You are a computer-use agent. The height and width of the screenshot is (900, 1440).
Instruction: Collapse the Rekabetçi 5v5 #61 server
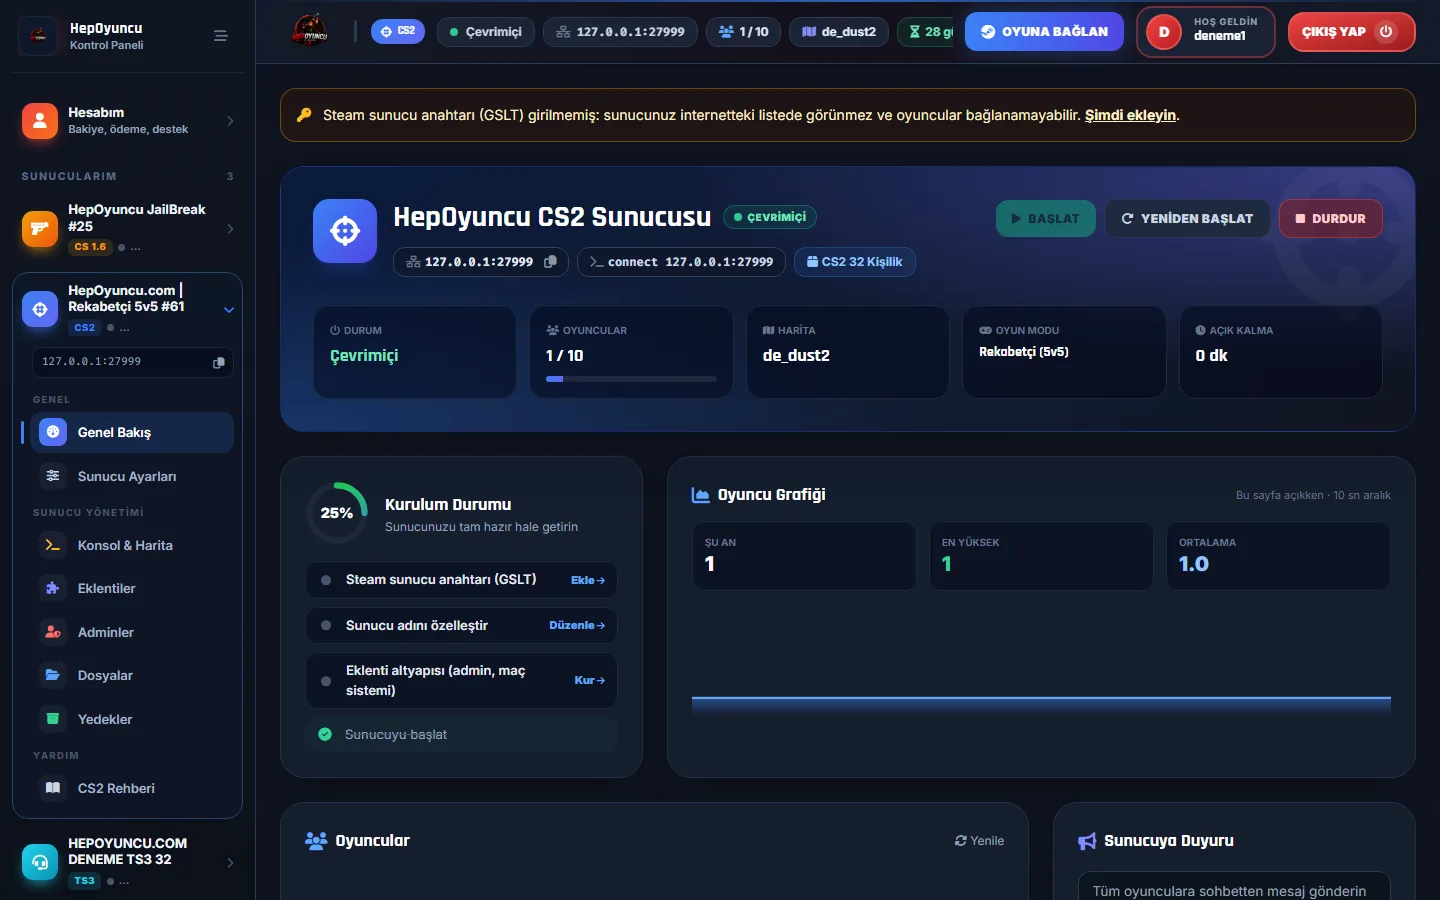[x=229, y=310]
